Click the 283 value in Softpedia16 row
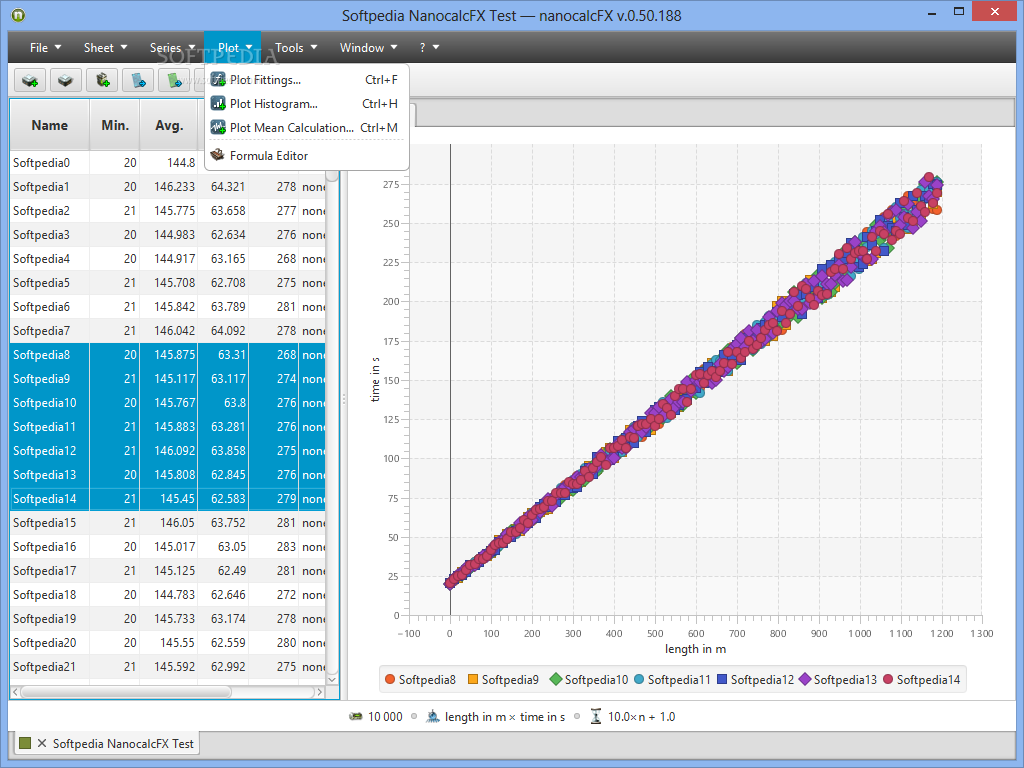This screenshot has height=768, width=1024. tap(286, 547)
